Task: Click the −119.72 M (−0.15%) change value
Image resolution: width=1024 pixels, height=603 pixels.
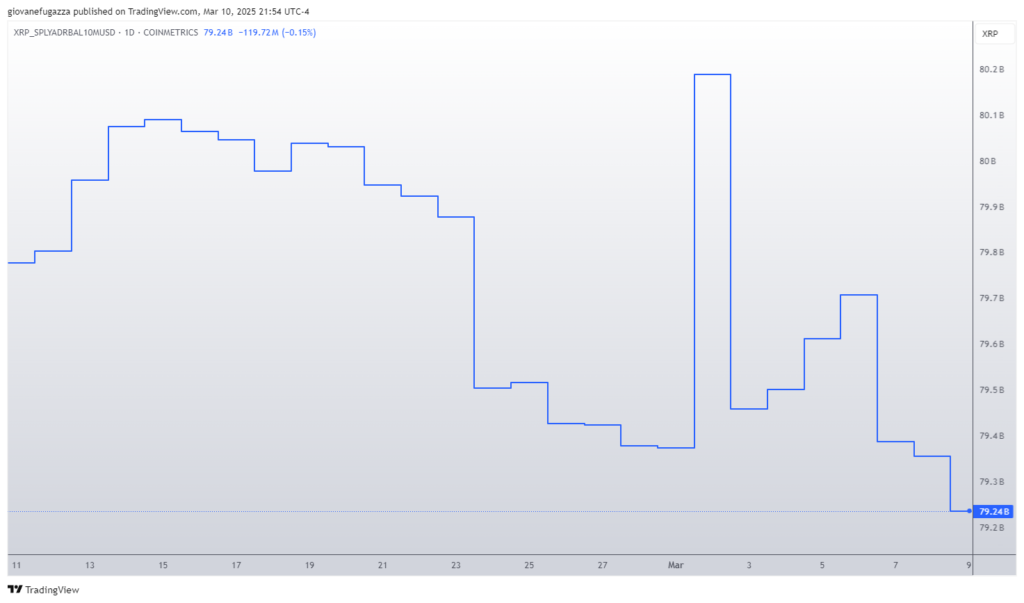Action: pyautogui.click(x=277, y=32)
